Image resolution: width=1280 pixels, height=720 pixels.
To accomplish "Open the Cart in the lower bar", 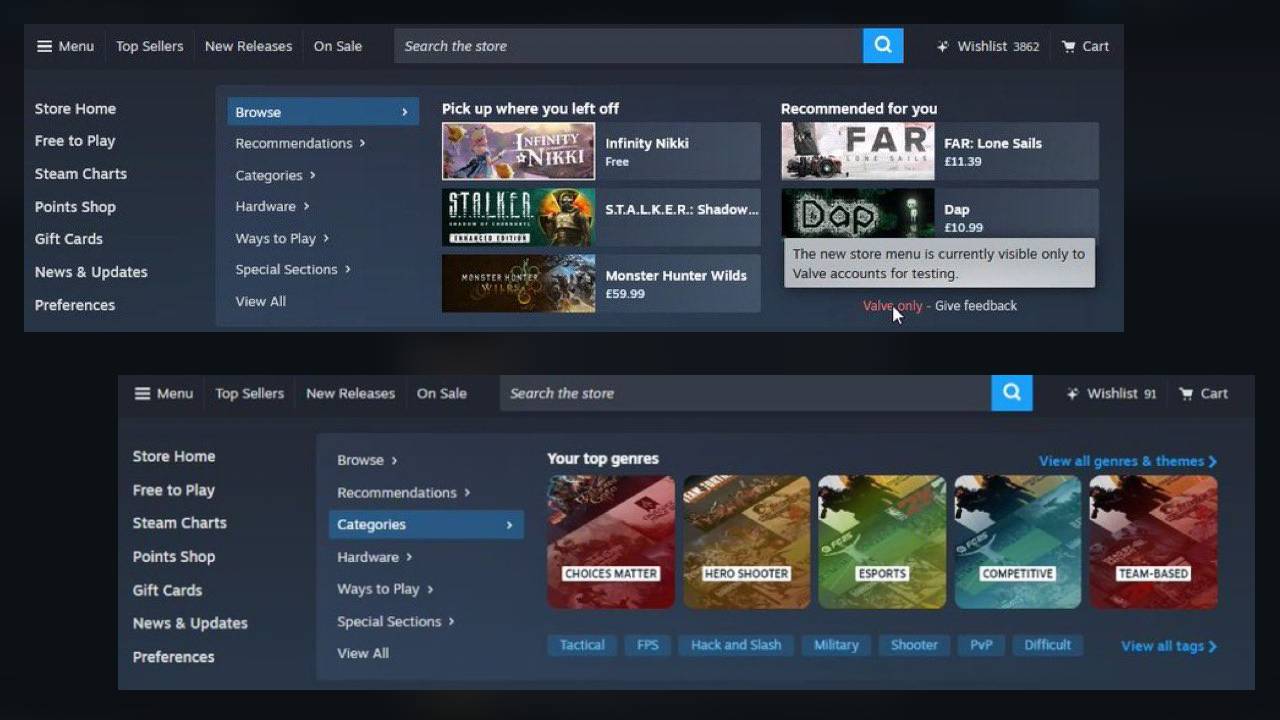I will pyautogui.click(x=1202, y=393).
